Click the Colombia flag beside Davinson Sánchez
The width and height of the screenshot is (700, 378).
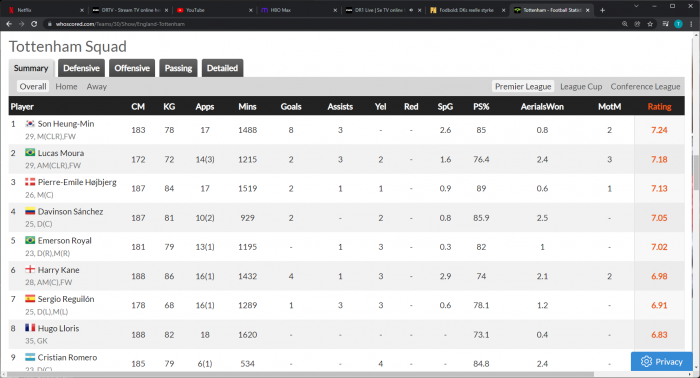click(30, 211)
